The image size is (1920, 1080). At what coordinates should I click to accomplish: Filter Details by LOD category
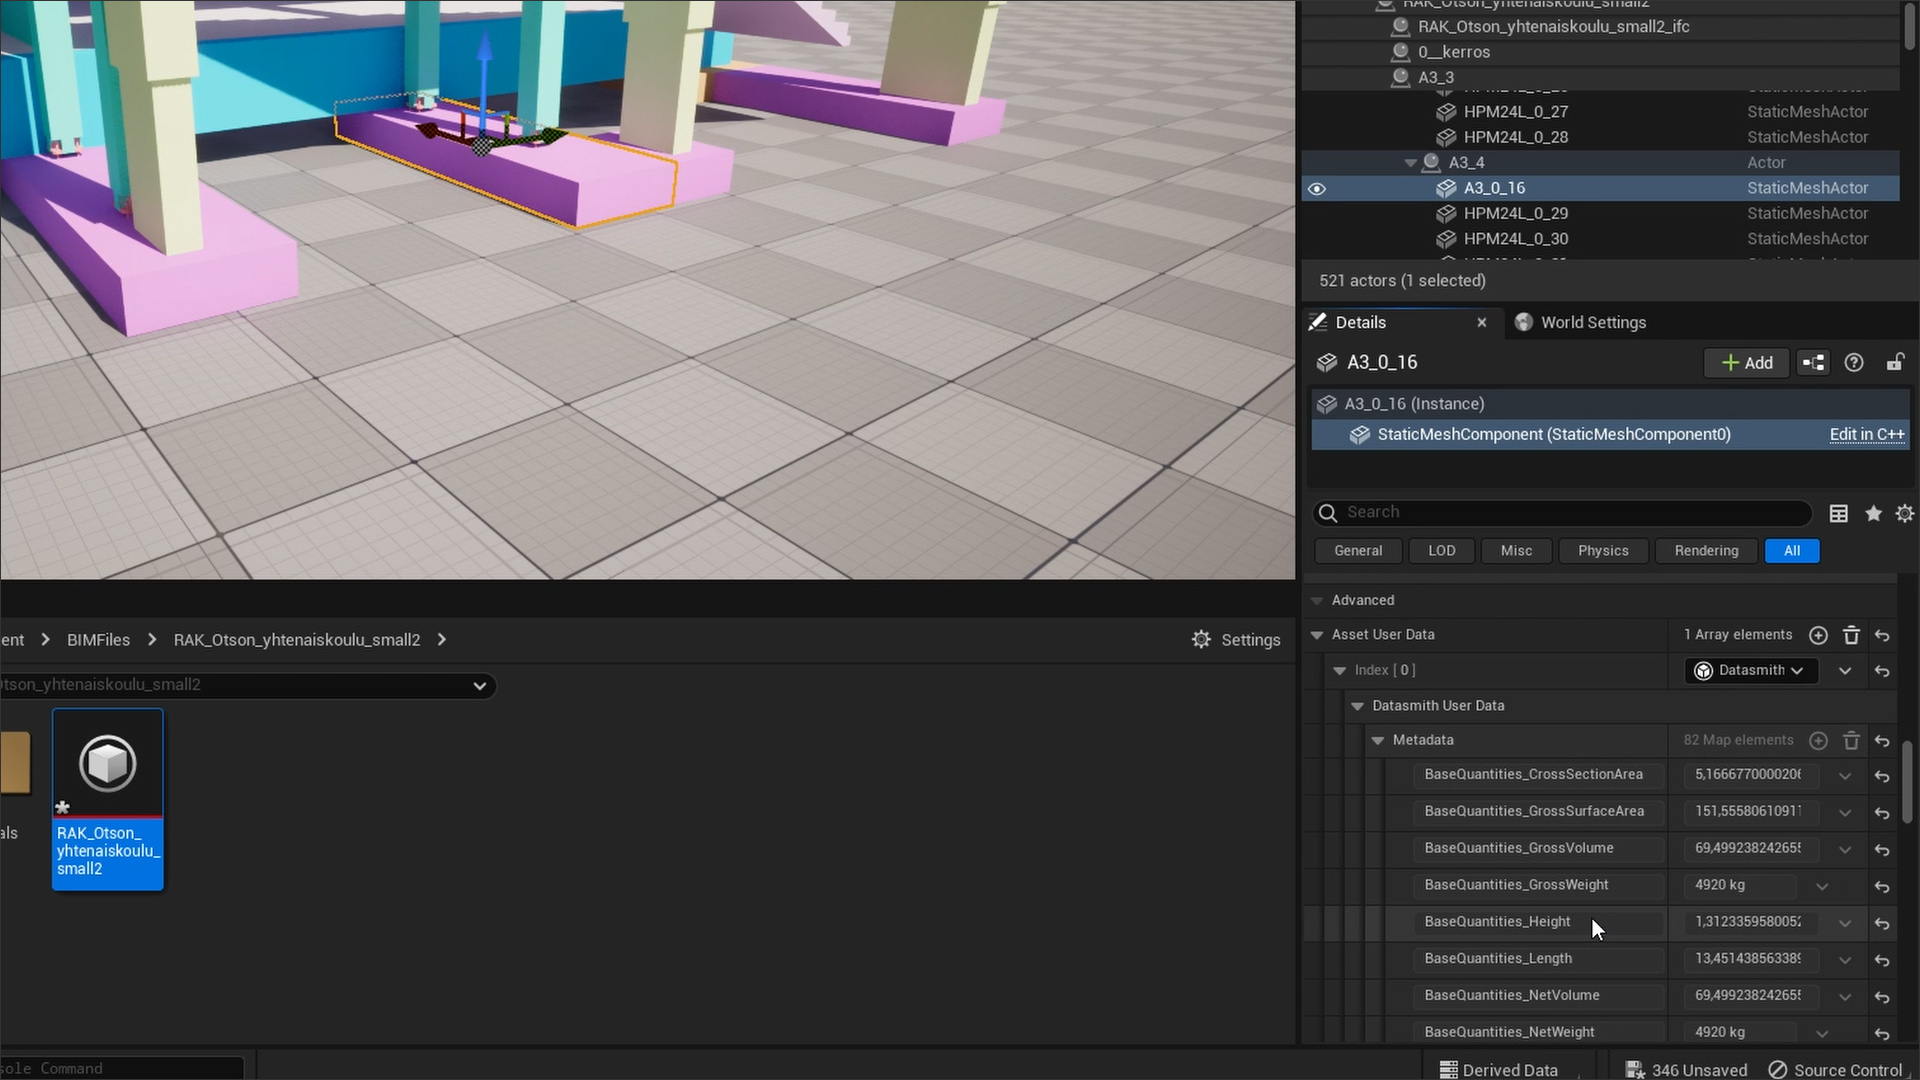(1441, 551)
